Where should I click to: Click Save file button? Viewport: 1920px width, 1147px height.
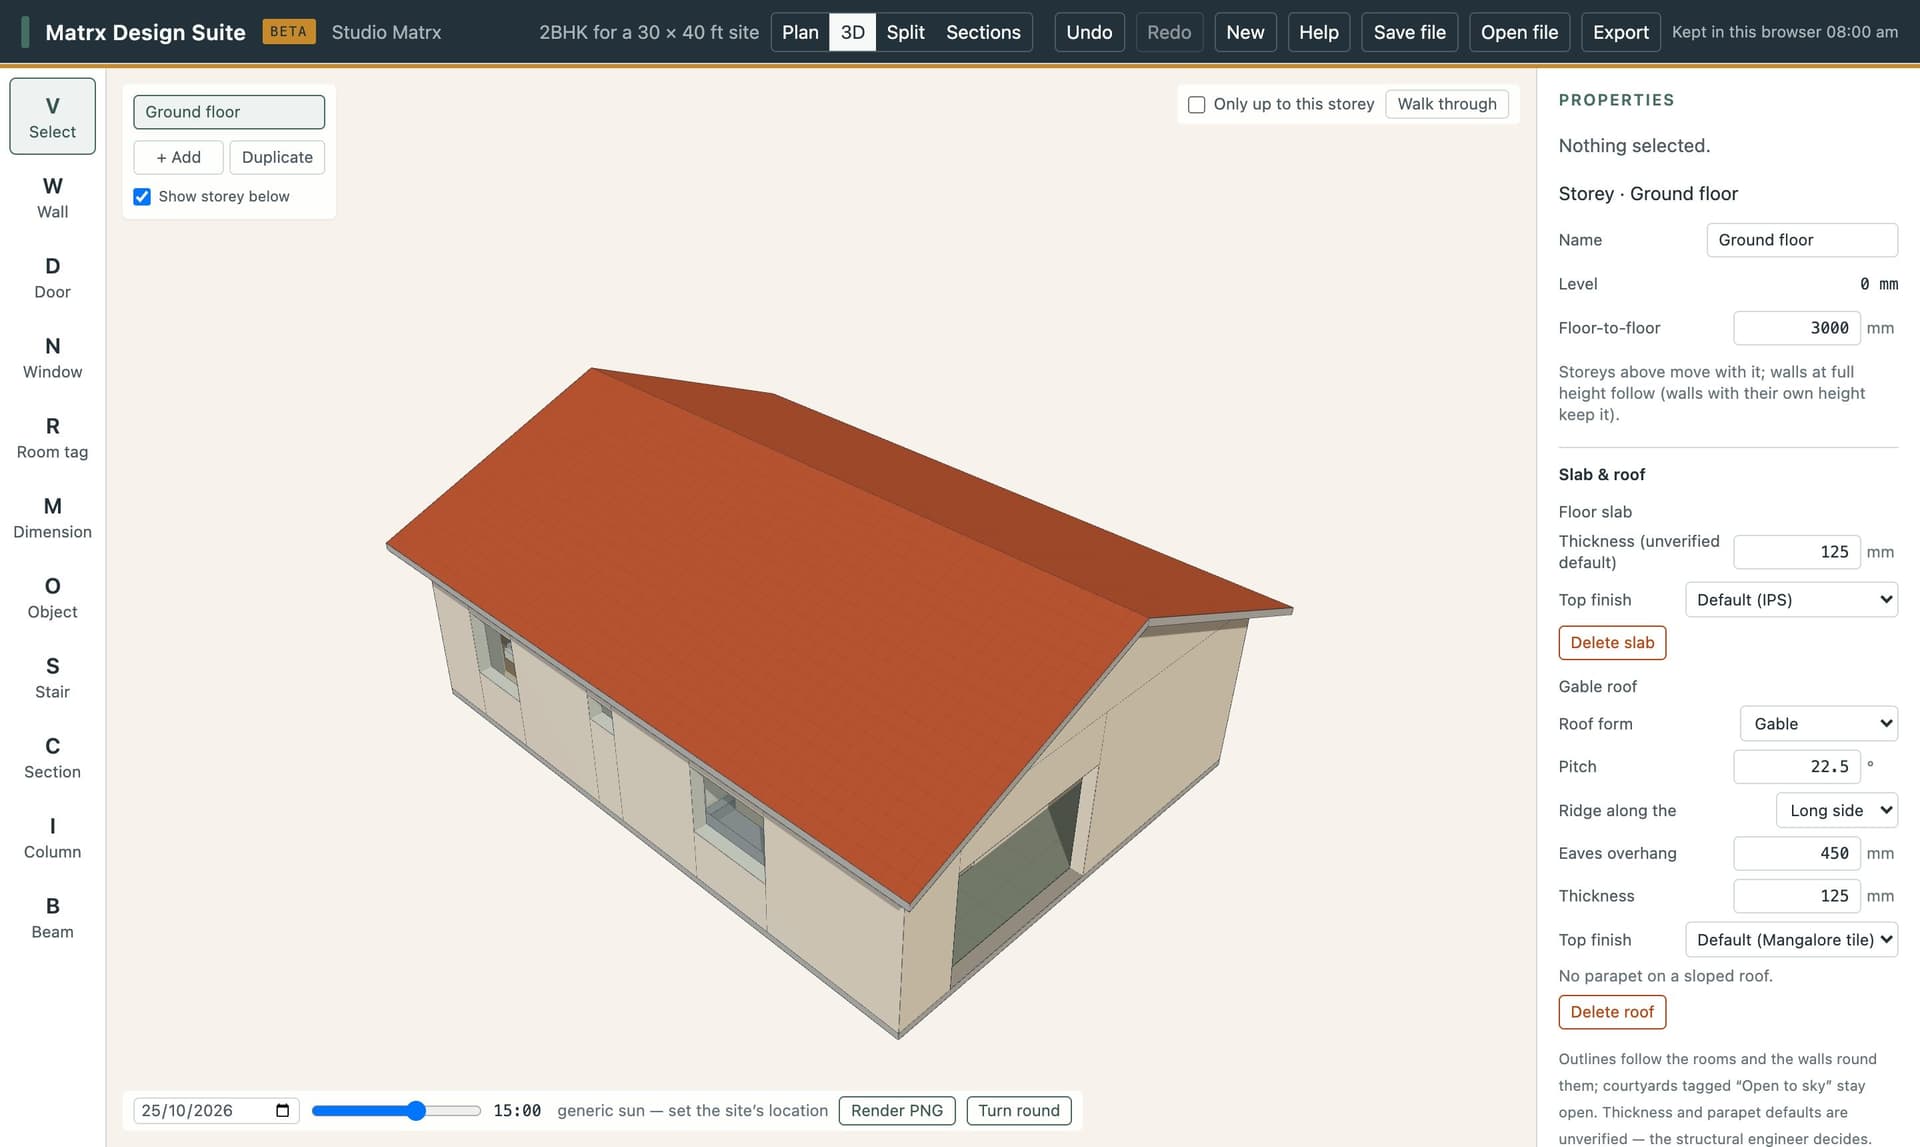1409,32
